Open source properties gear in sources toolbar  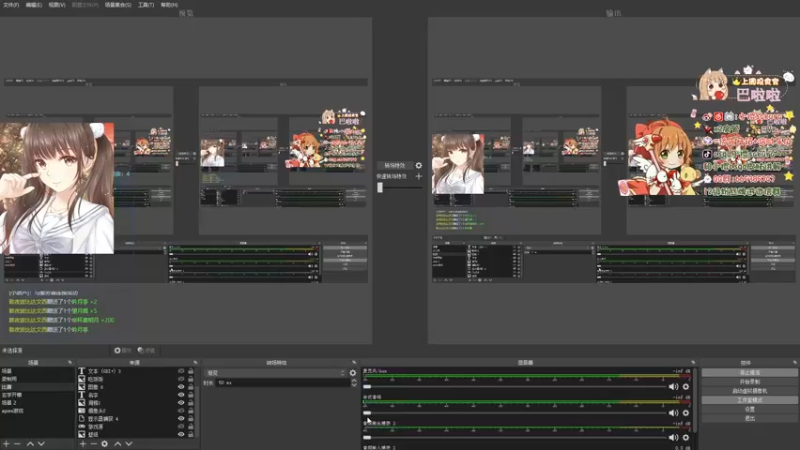(x=105, y=444)
